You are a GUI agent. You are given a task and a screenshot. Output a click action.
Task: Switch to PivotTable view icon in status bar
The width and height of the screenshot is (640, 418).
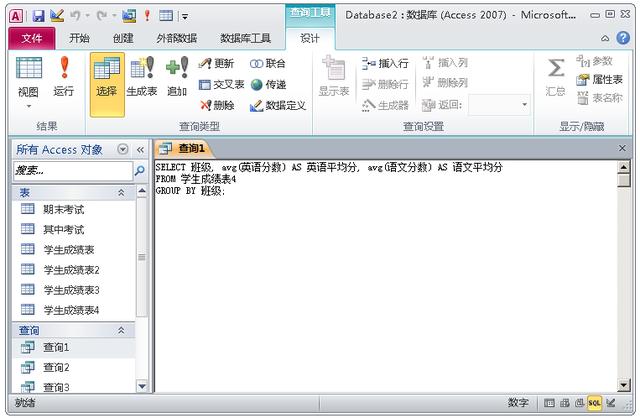click(x=565, y=403)
